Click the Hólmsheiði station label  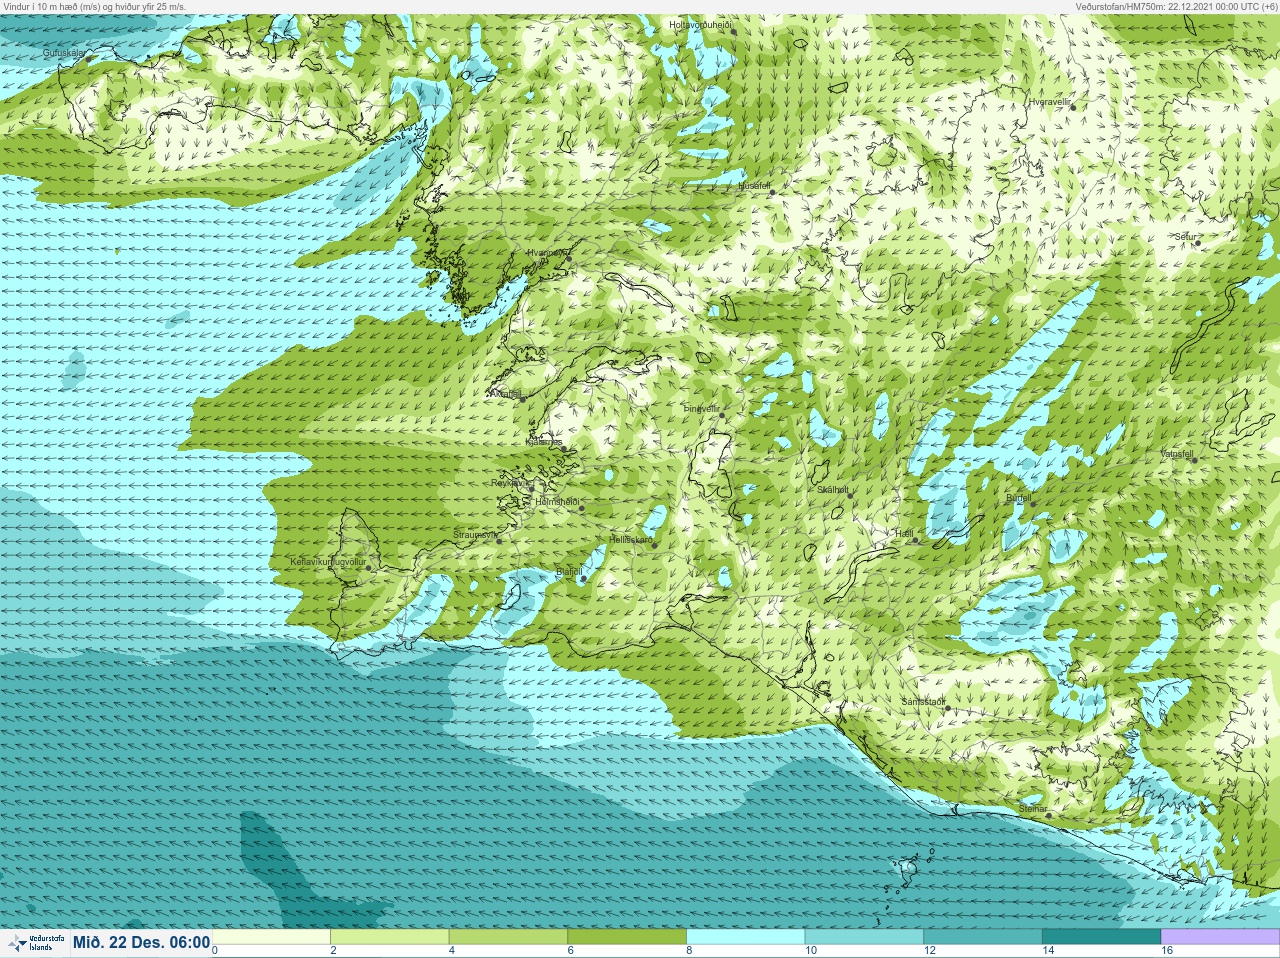558,501
